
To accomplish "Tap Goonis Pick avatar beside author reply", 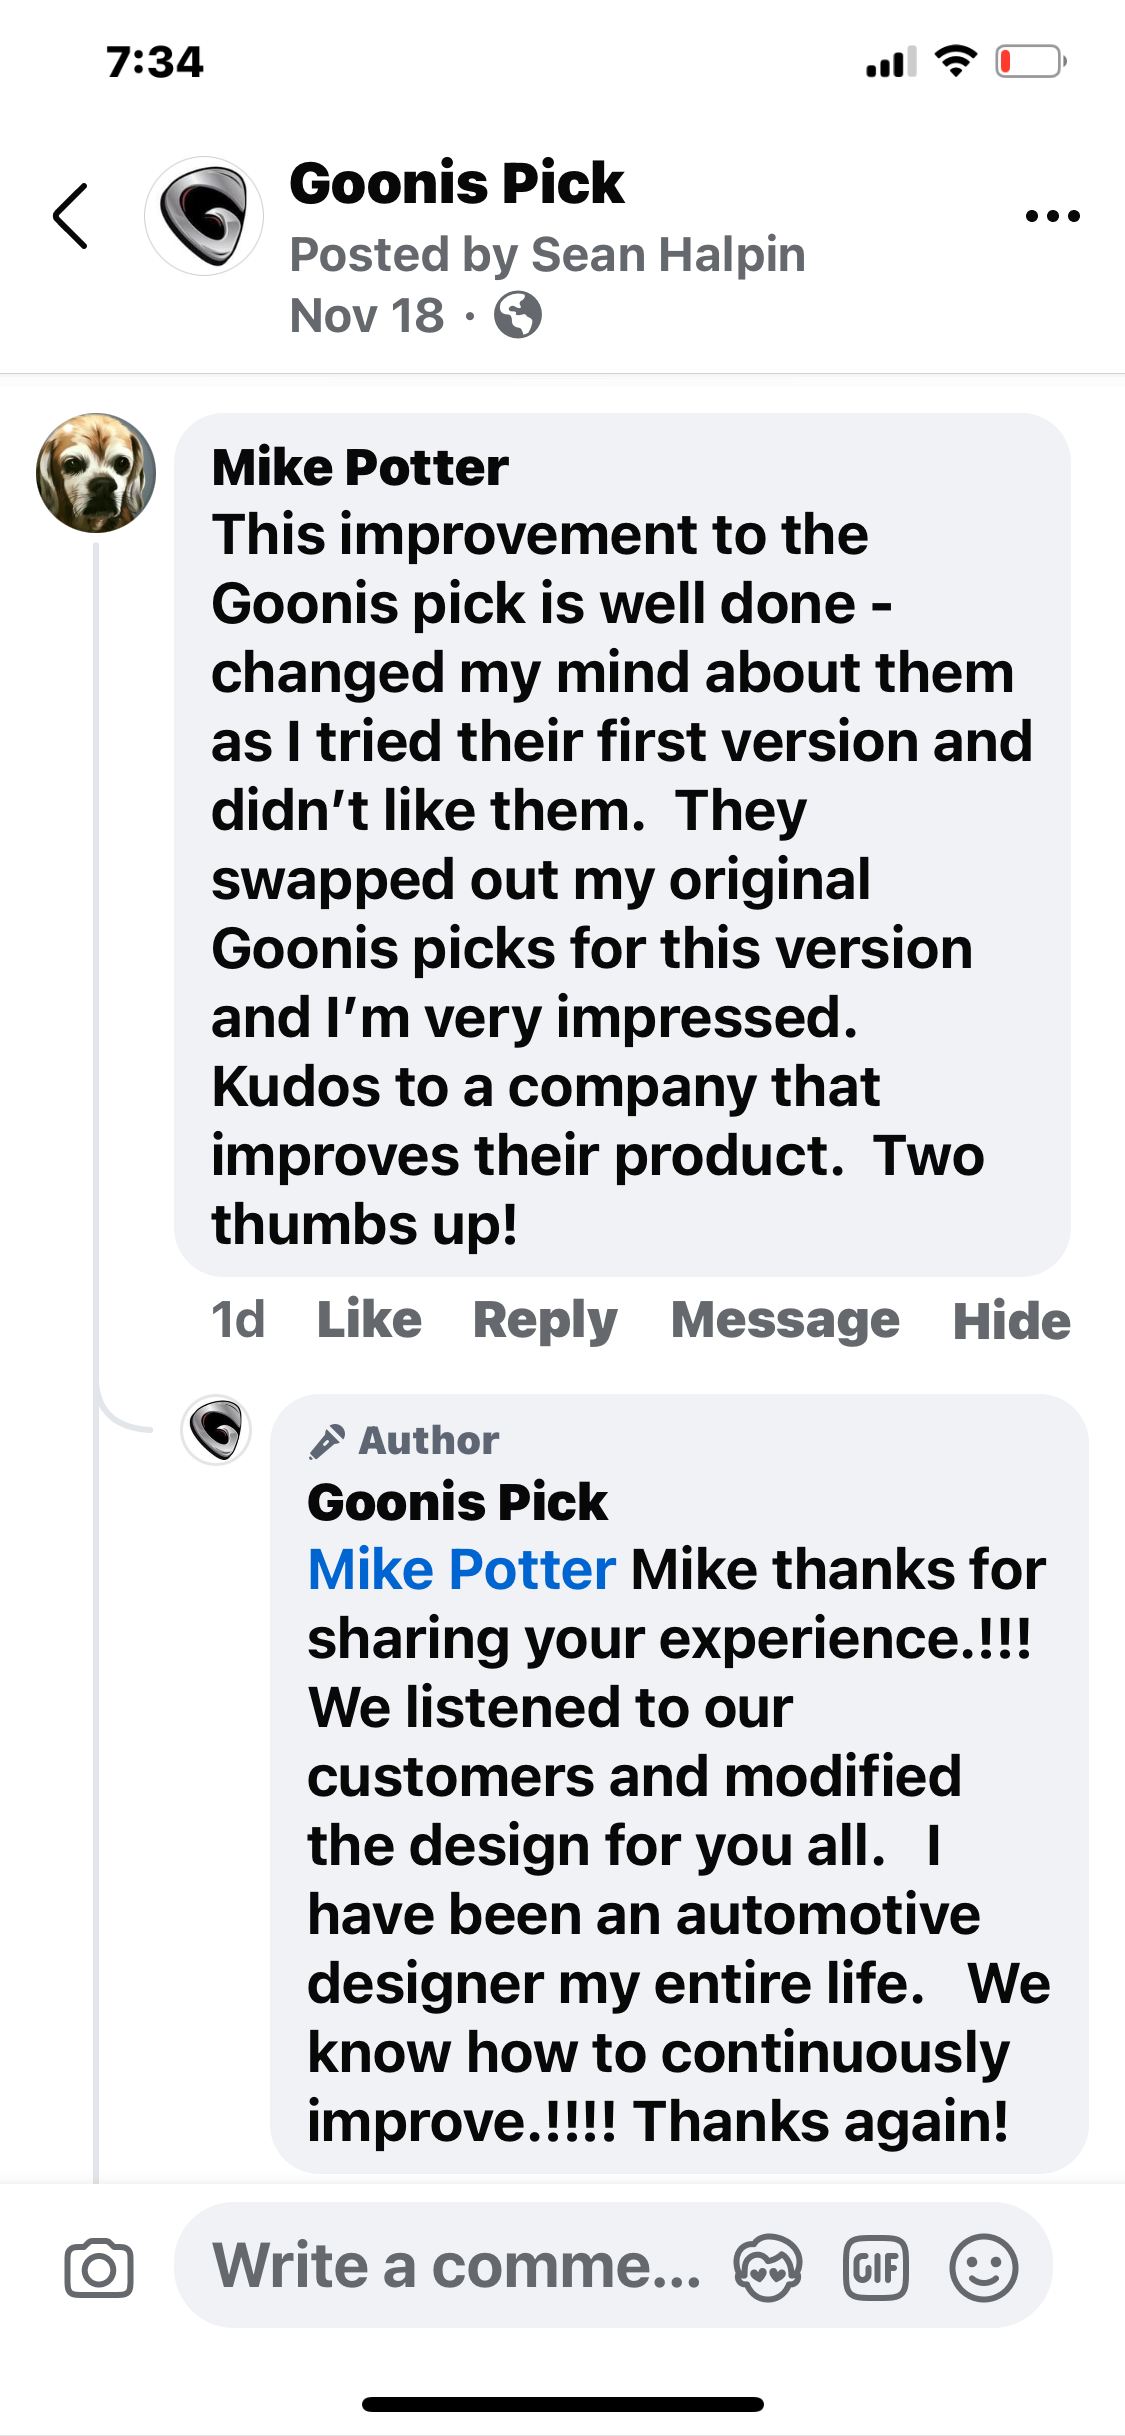I will point(216,1430).
